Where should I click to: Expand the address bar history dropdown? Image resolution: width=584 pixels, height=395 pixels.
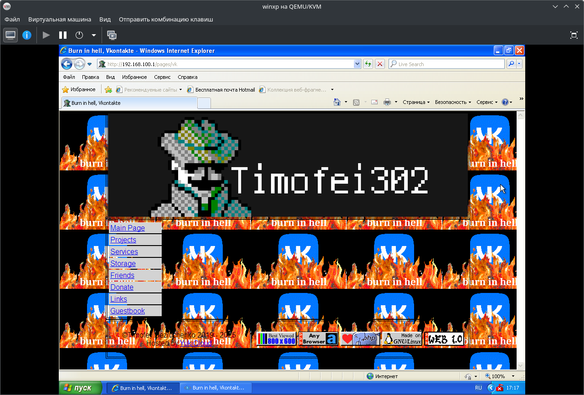click(x=357, y=64)
